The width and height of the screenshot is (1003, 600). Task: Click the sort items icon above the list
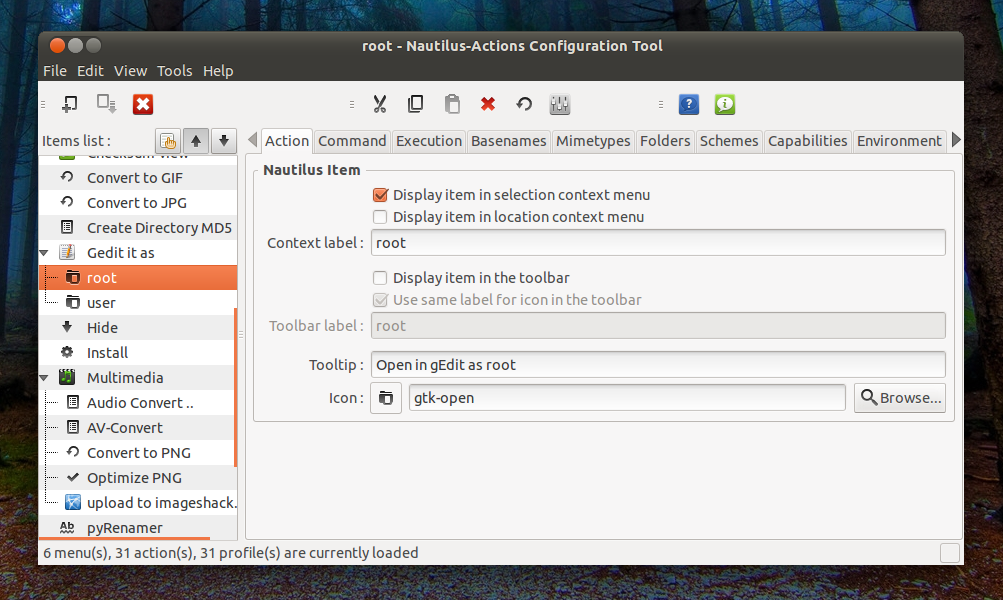[168, 141]
